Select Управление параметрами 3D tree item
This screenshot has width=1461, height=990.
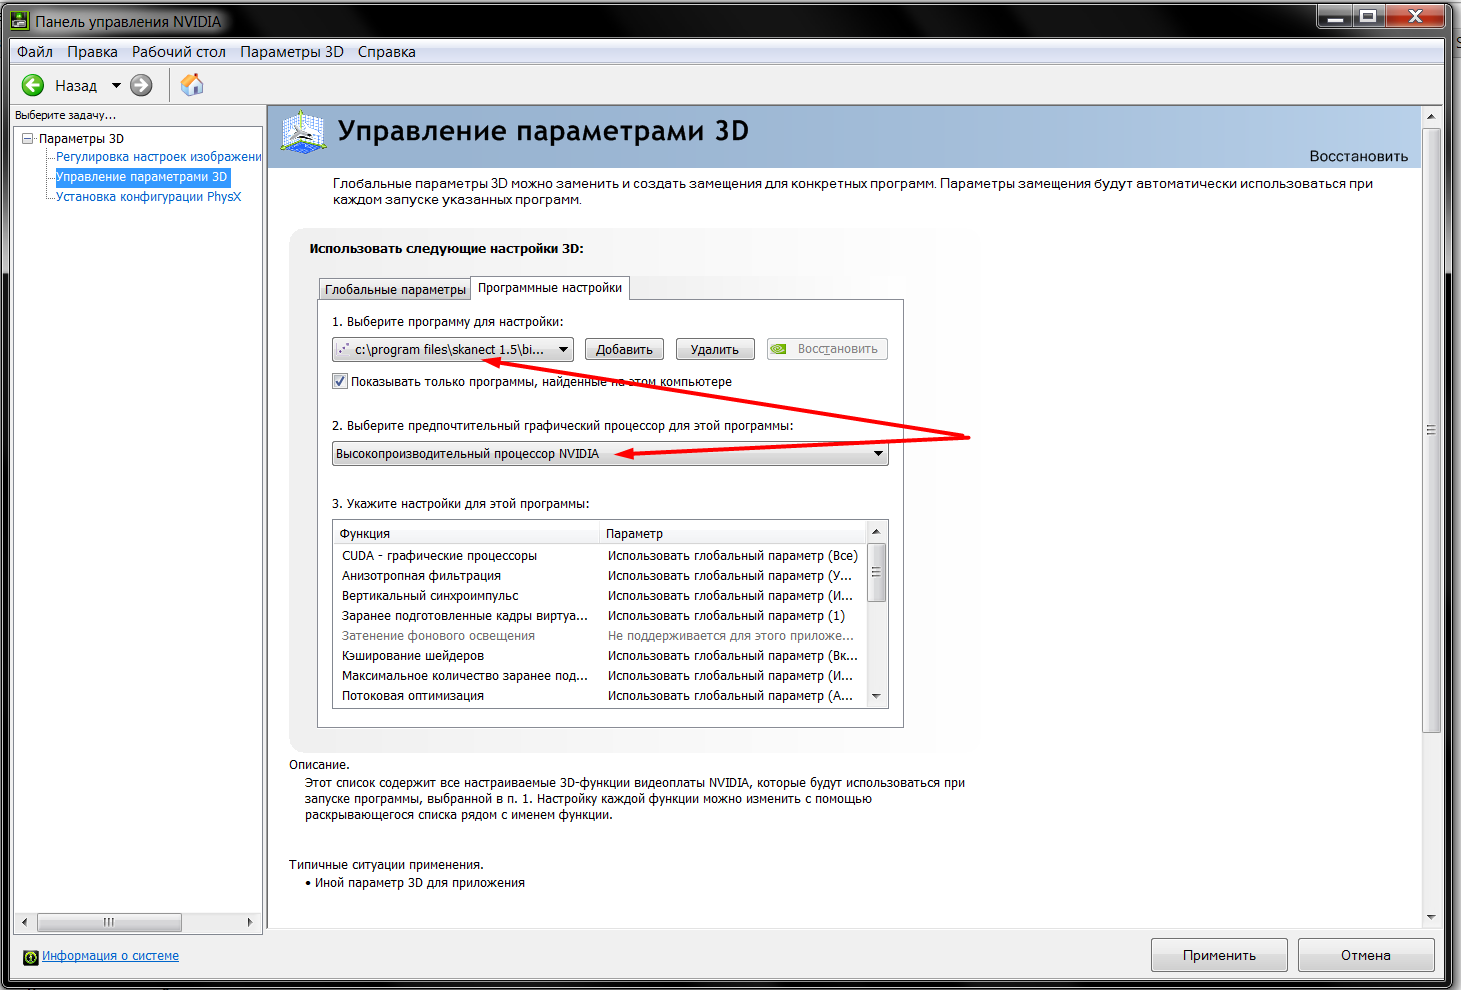click(142, 177)
